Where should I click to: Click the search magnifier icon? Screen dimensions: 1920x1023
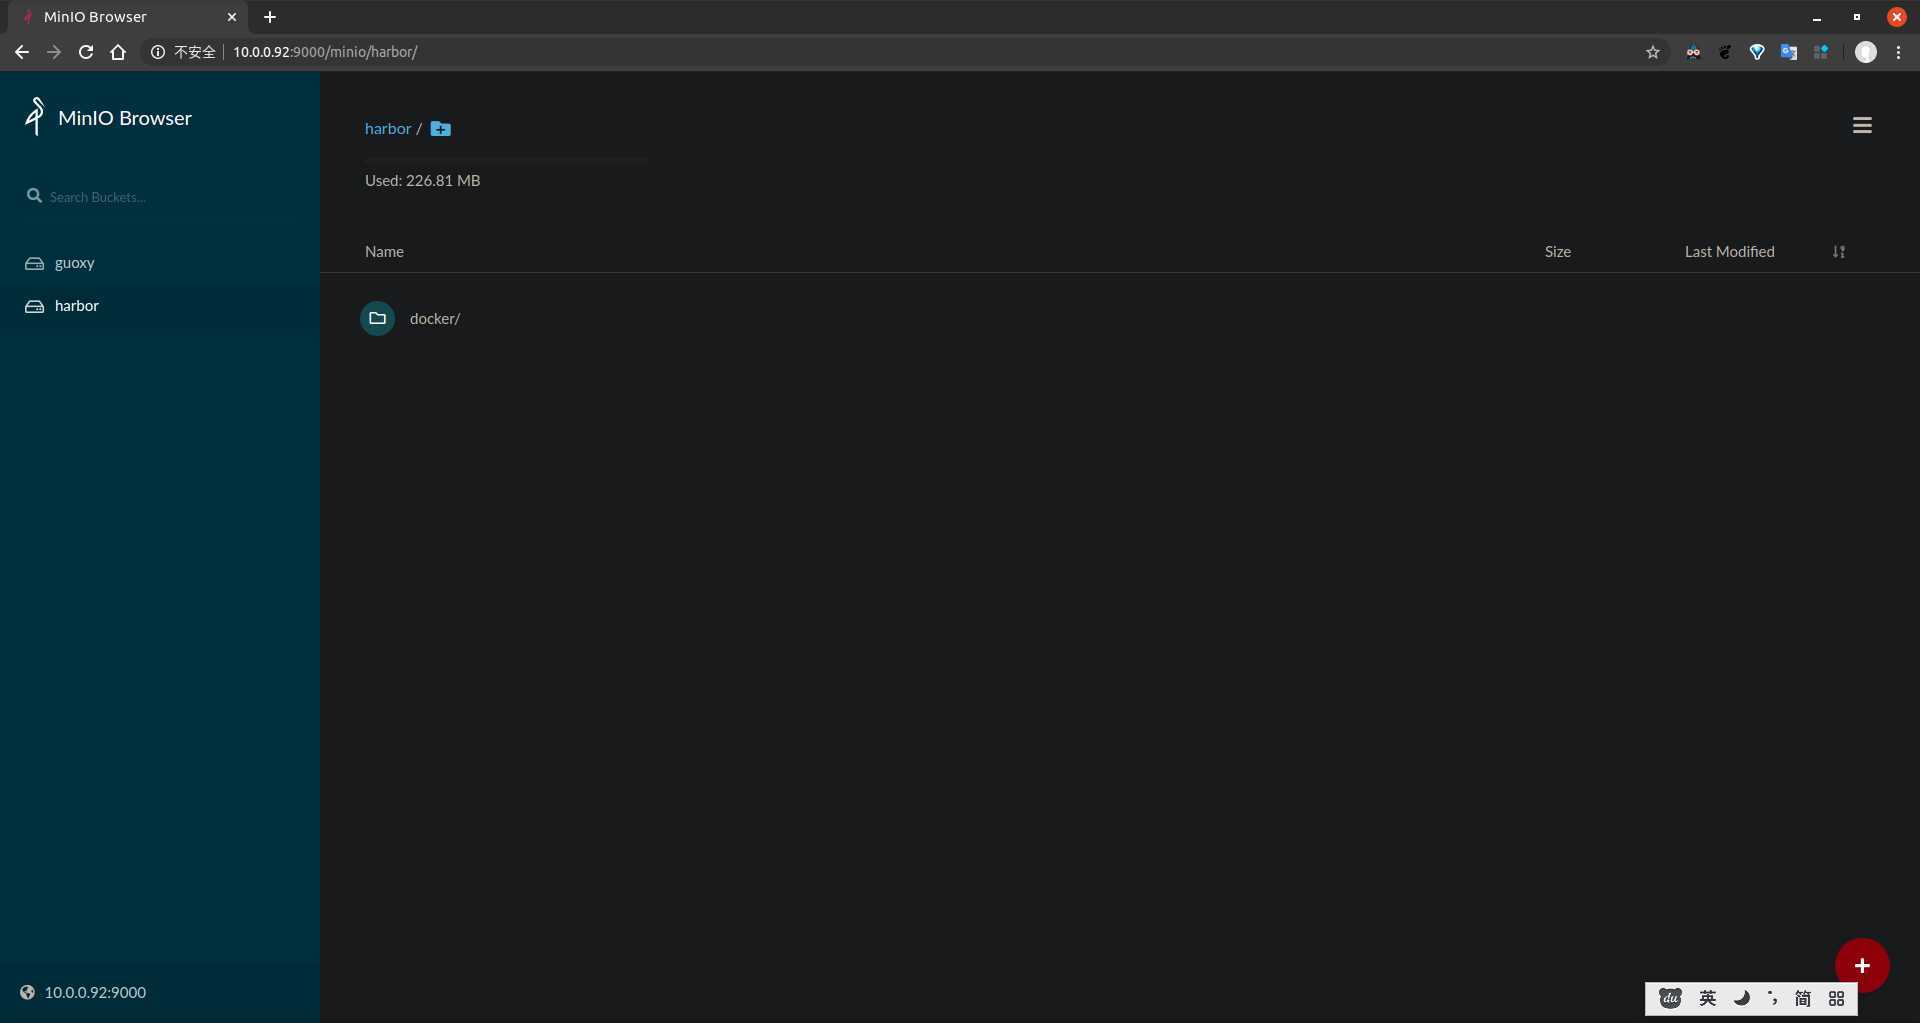[34, 196]
